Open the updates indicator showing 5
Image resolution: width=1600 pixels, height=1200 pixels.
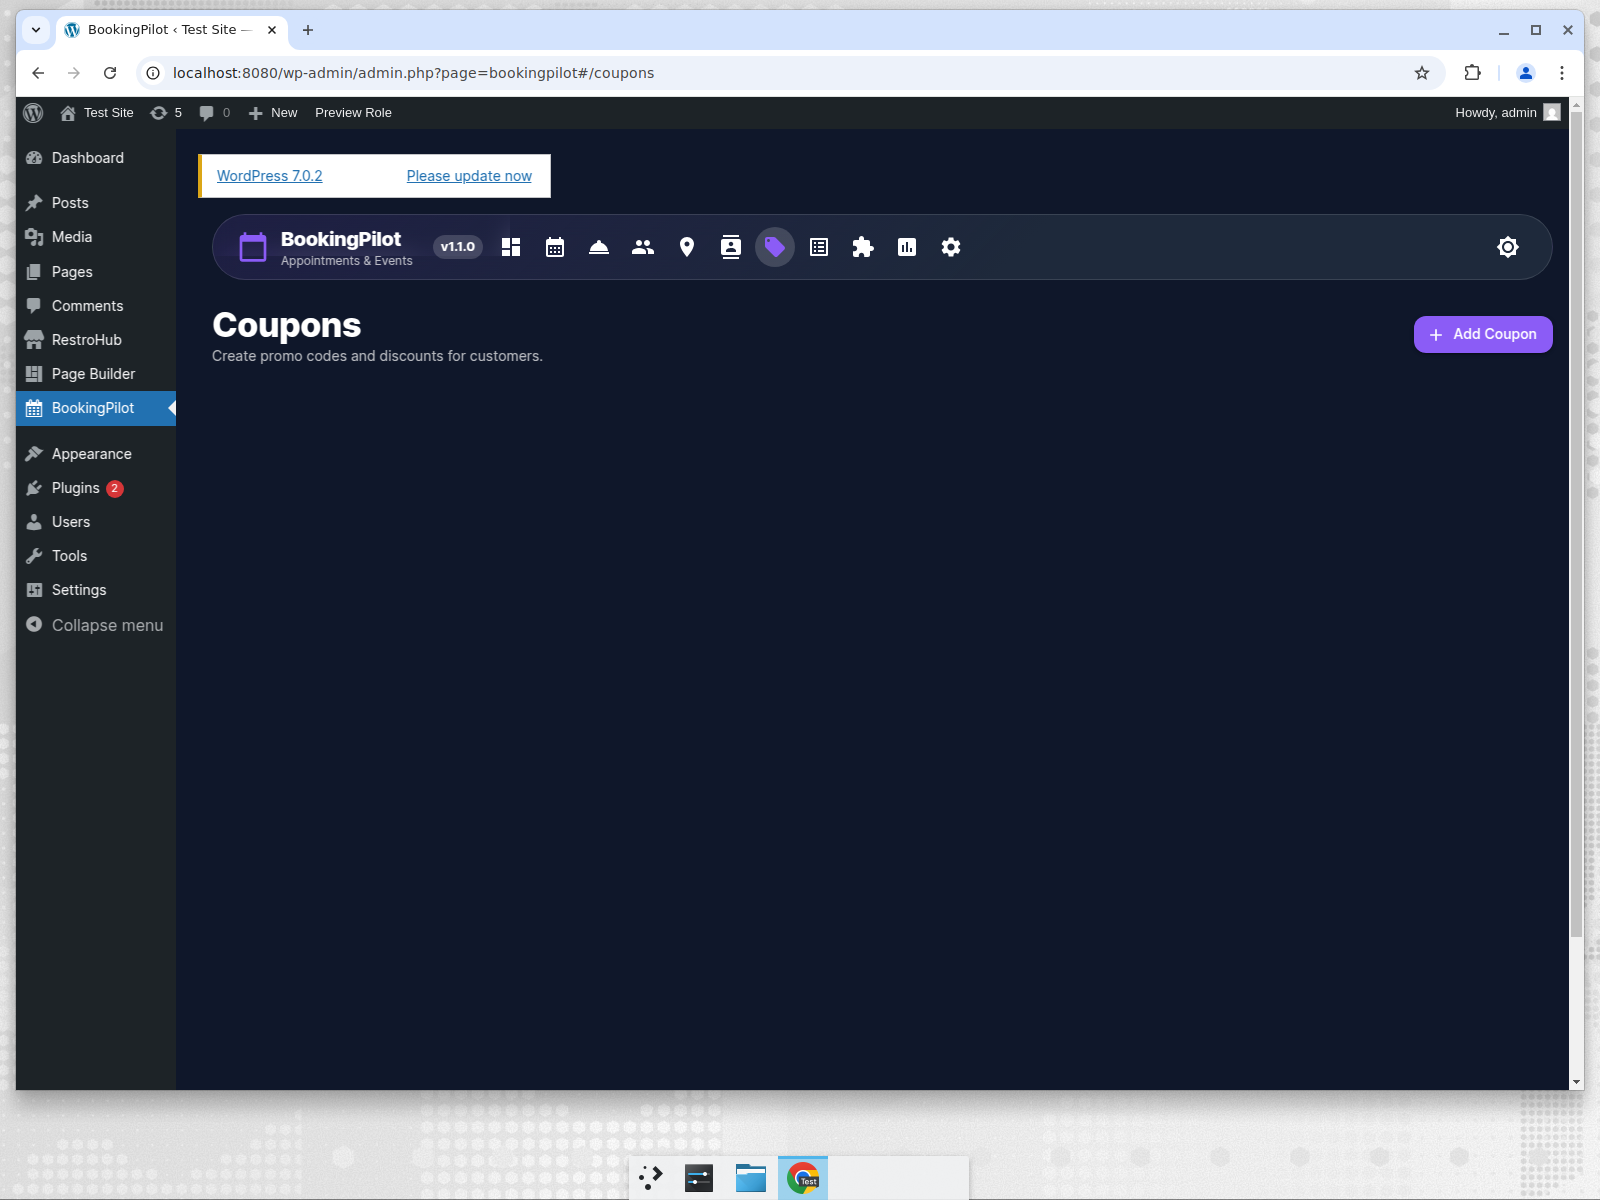[x=166, y=113]
